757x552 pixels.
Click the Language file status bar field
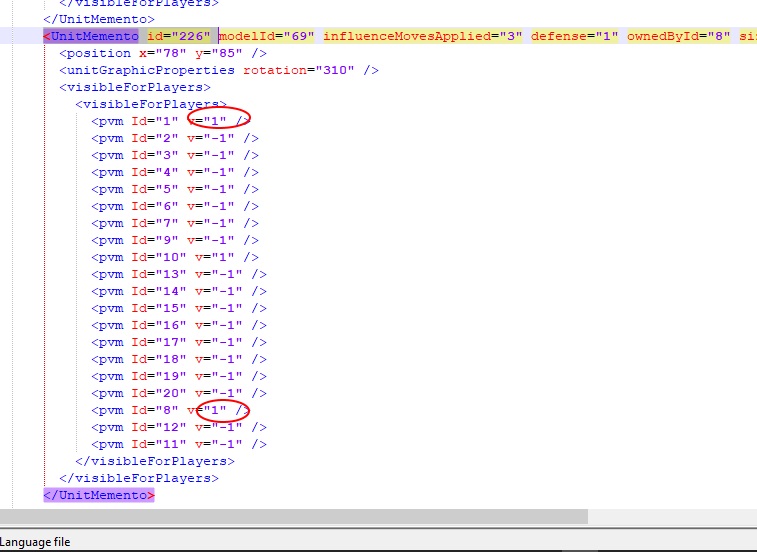coord(36,542)
